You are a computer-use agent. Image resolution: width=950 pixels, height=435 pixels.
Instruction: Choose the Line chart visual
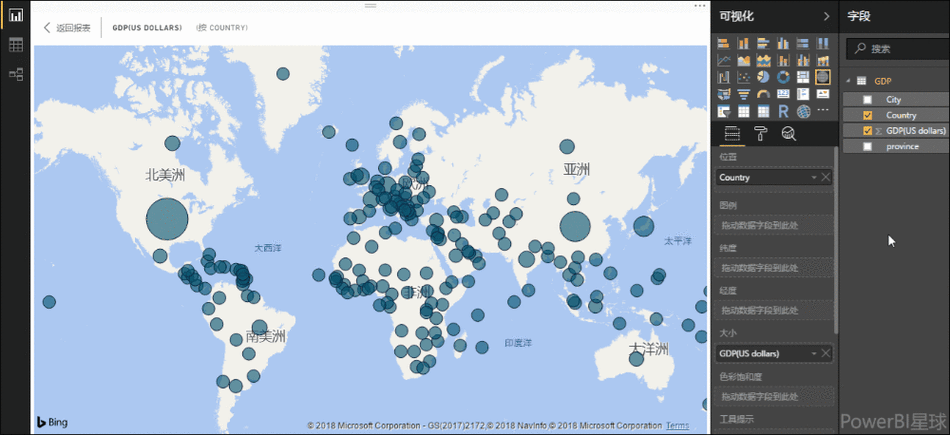click(x=723, y=61)
